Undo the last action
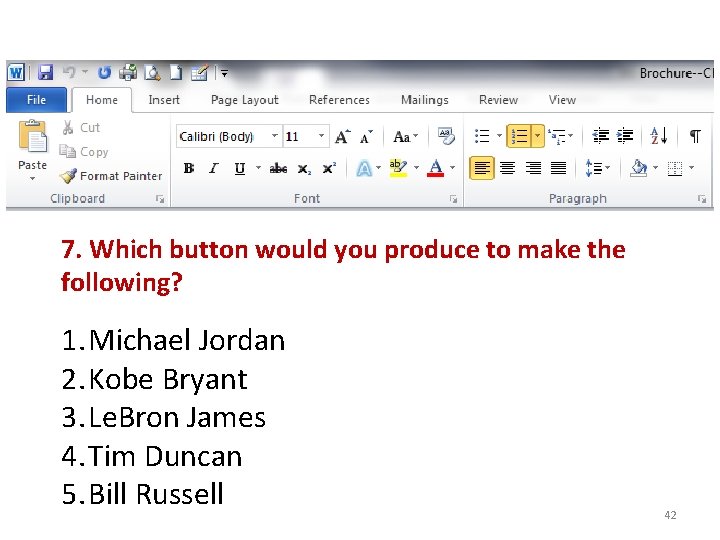Image resolution: width=720 pixels, height=540 pixels. [69, 72]
